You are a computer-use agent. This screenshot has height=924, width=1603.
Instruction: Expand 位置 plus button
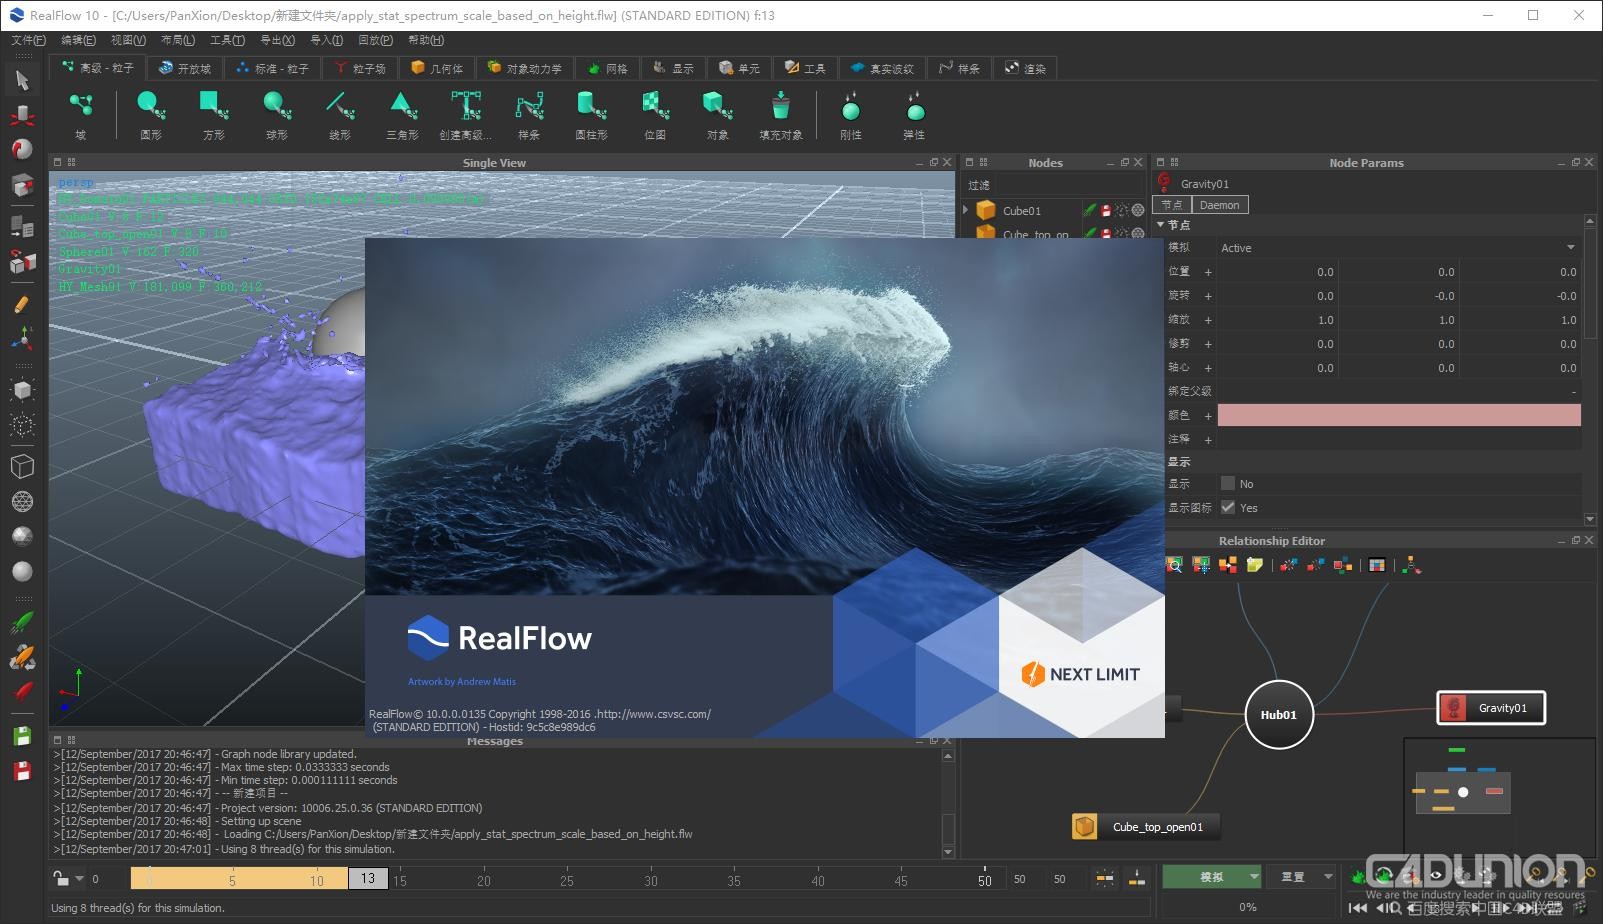(1208, 272)
